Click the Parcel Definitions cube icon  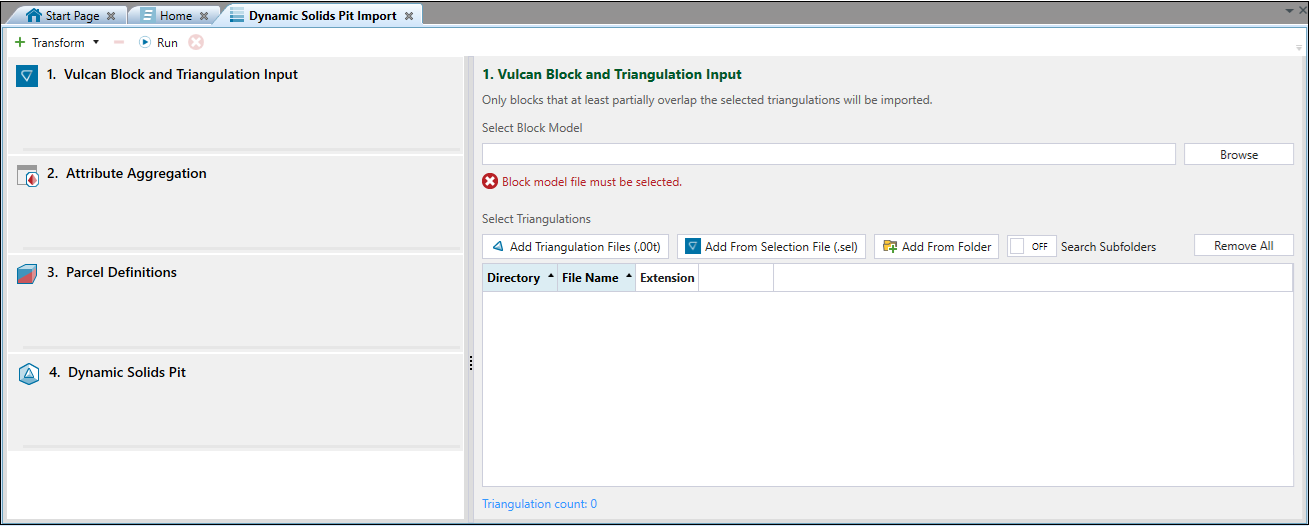(x=27, y=274)
